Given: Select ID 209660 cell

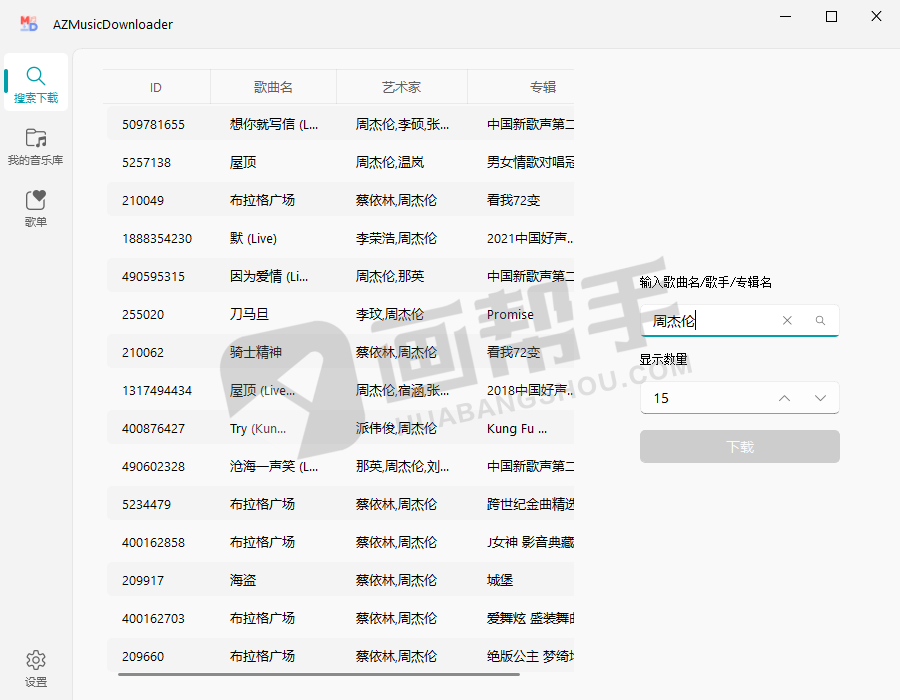Looking at the screenshot, I should (x=143, y=656).
